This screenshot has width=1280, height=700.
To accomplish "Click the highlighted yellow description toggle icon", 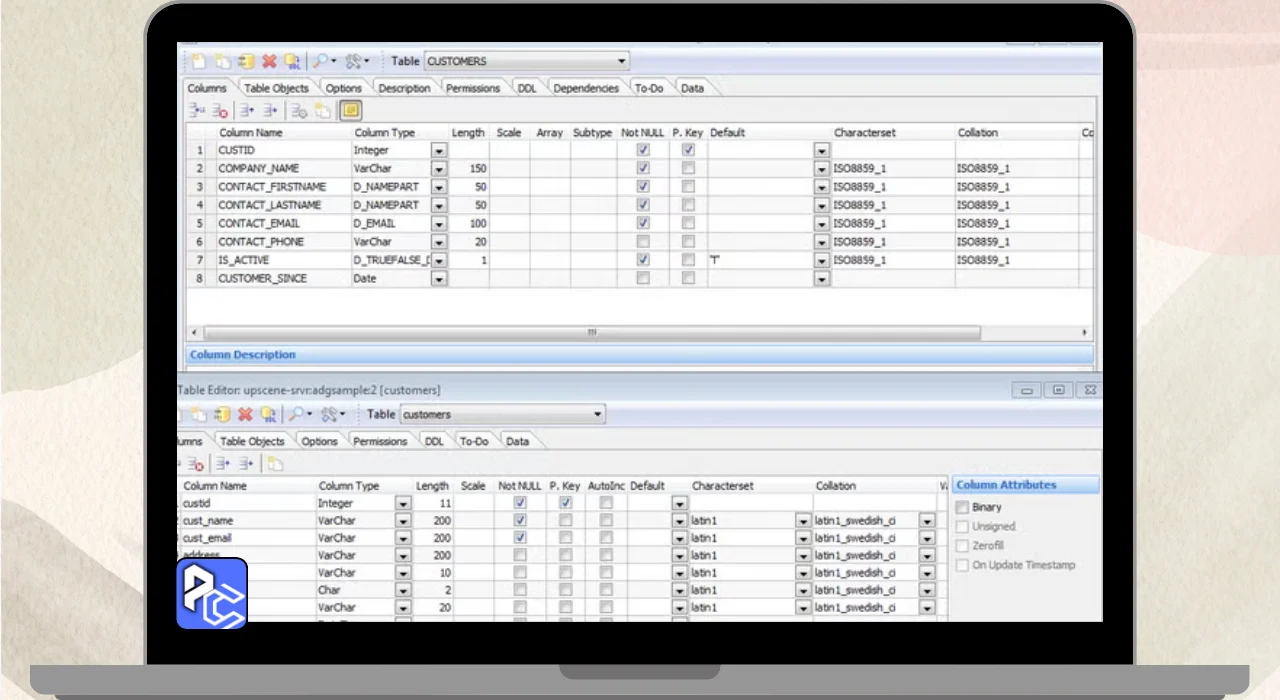I will pyautogui.click(x=350, y=111).
